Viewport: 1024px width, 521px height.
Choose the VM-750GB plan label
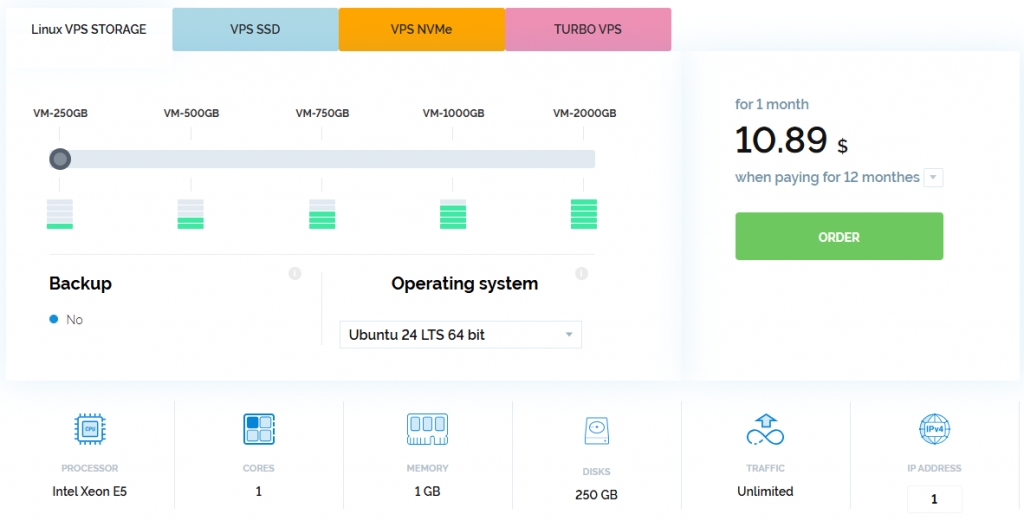point(322,114)
